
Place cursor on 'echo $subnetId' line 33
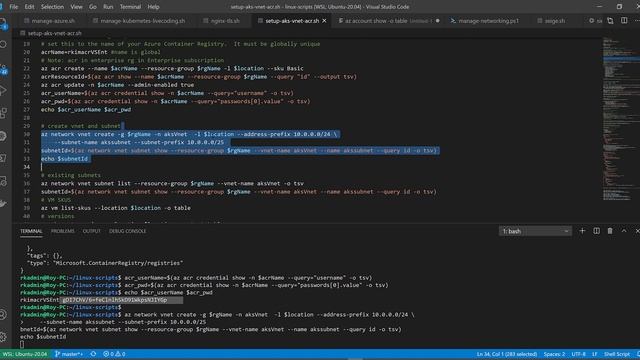(x=64, y=159)
